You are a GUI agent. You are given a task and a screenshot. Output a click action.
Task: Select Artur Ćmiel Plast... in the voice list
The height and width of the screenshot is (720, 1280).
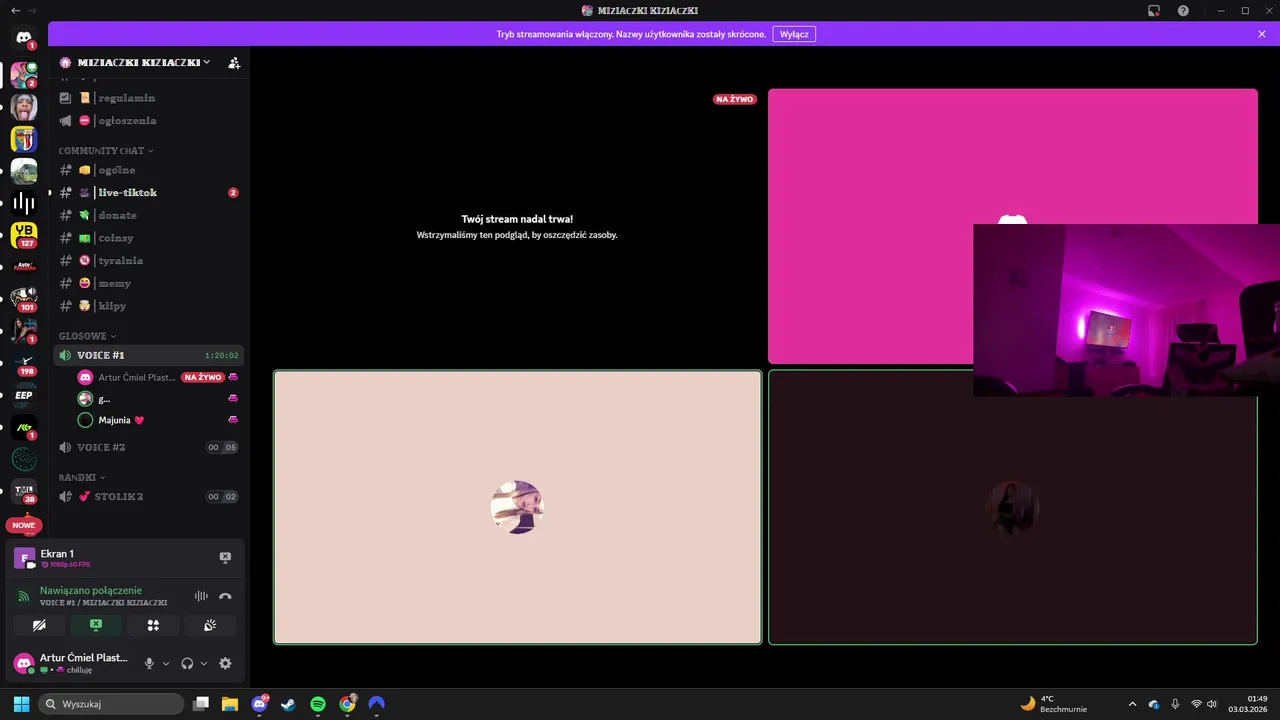[x=158, y=377]
